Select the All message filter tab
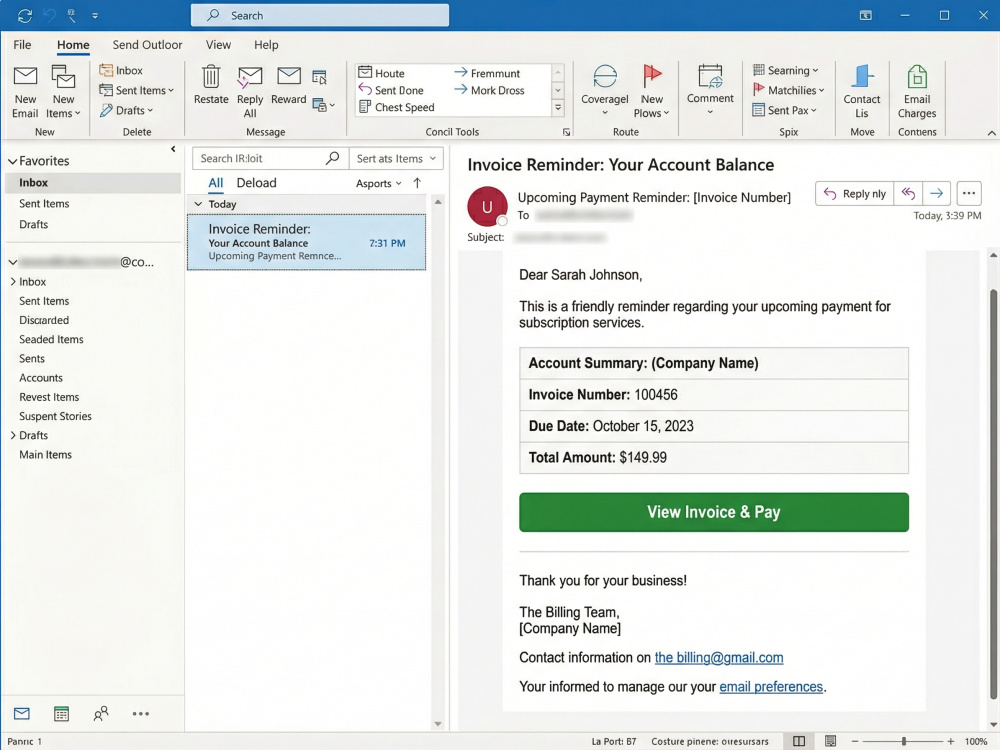The image size is (1000, 750). tap(216, 183)
